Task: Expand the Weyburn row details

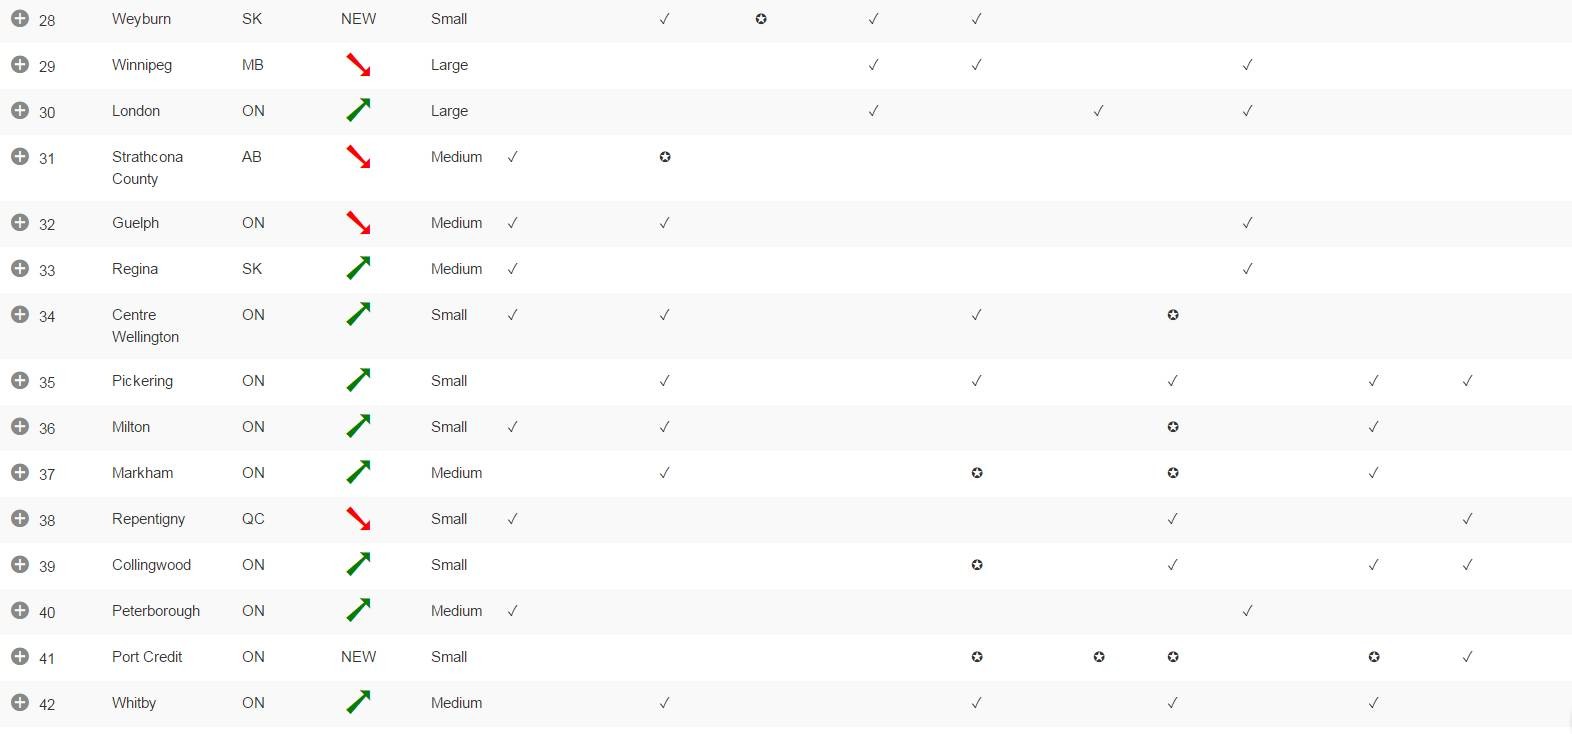Action: click(x=20, y=19)
